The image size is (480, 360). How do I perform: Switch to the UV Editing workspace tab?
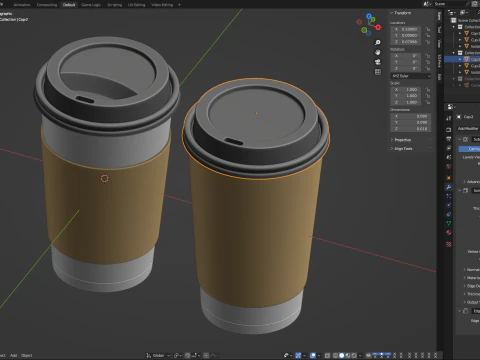136,5
